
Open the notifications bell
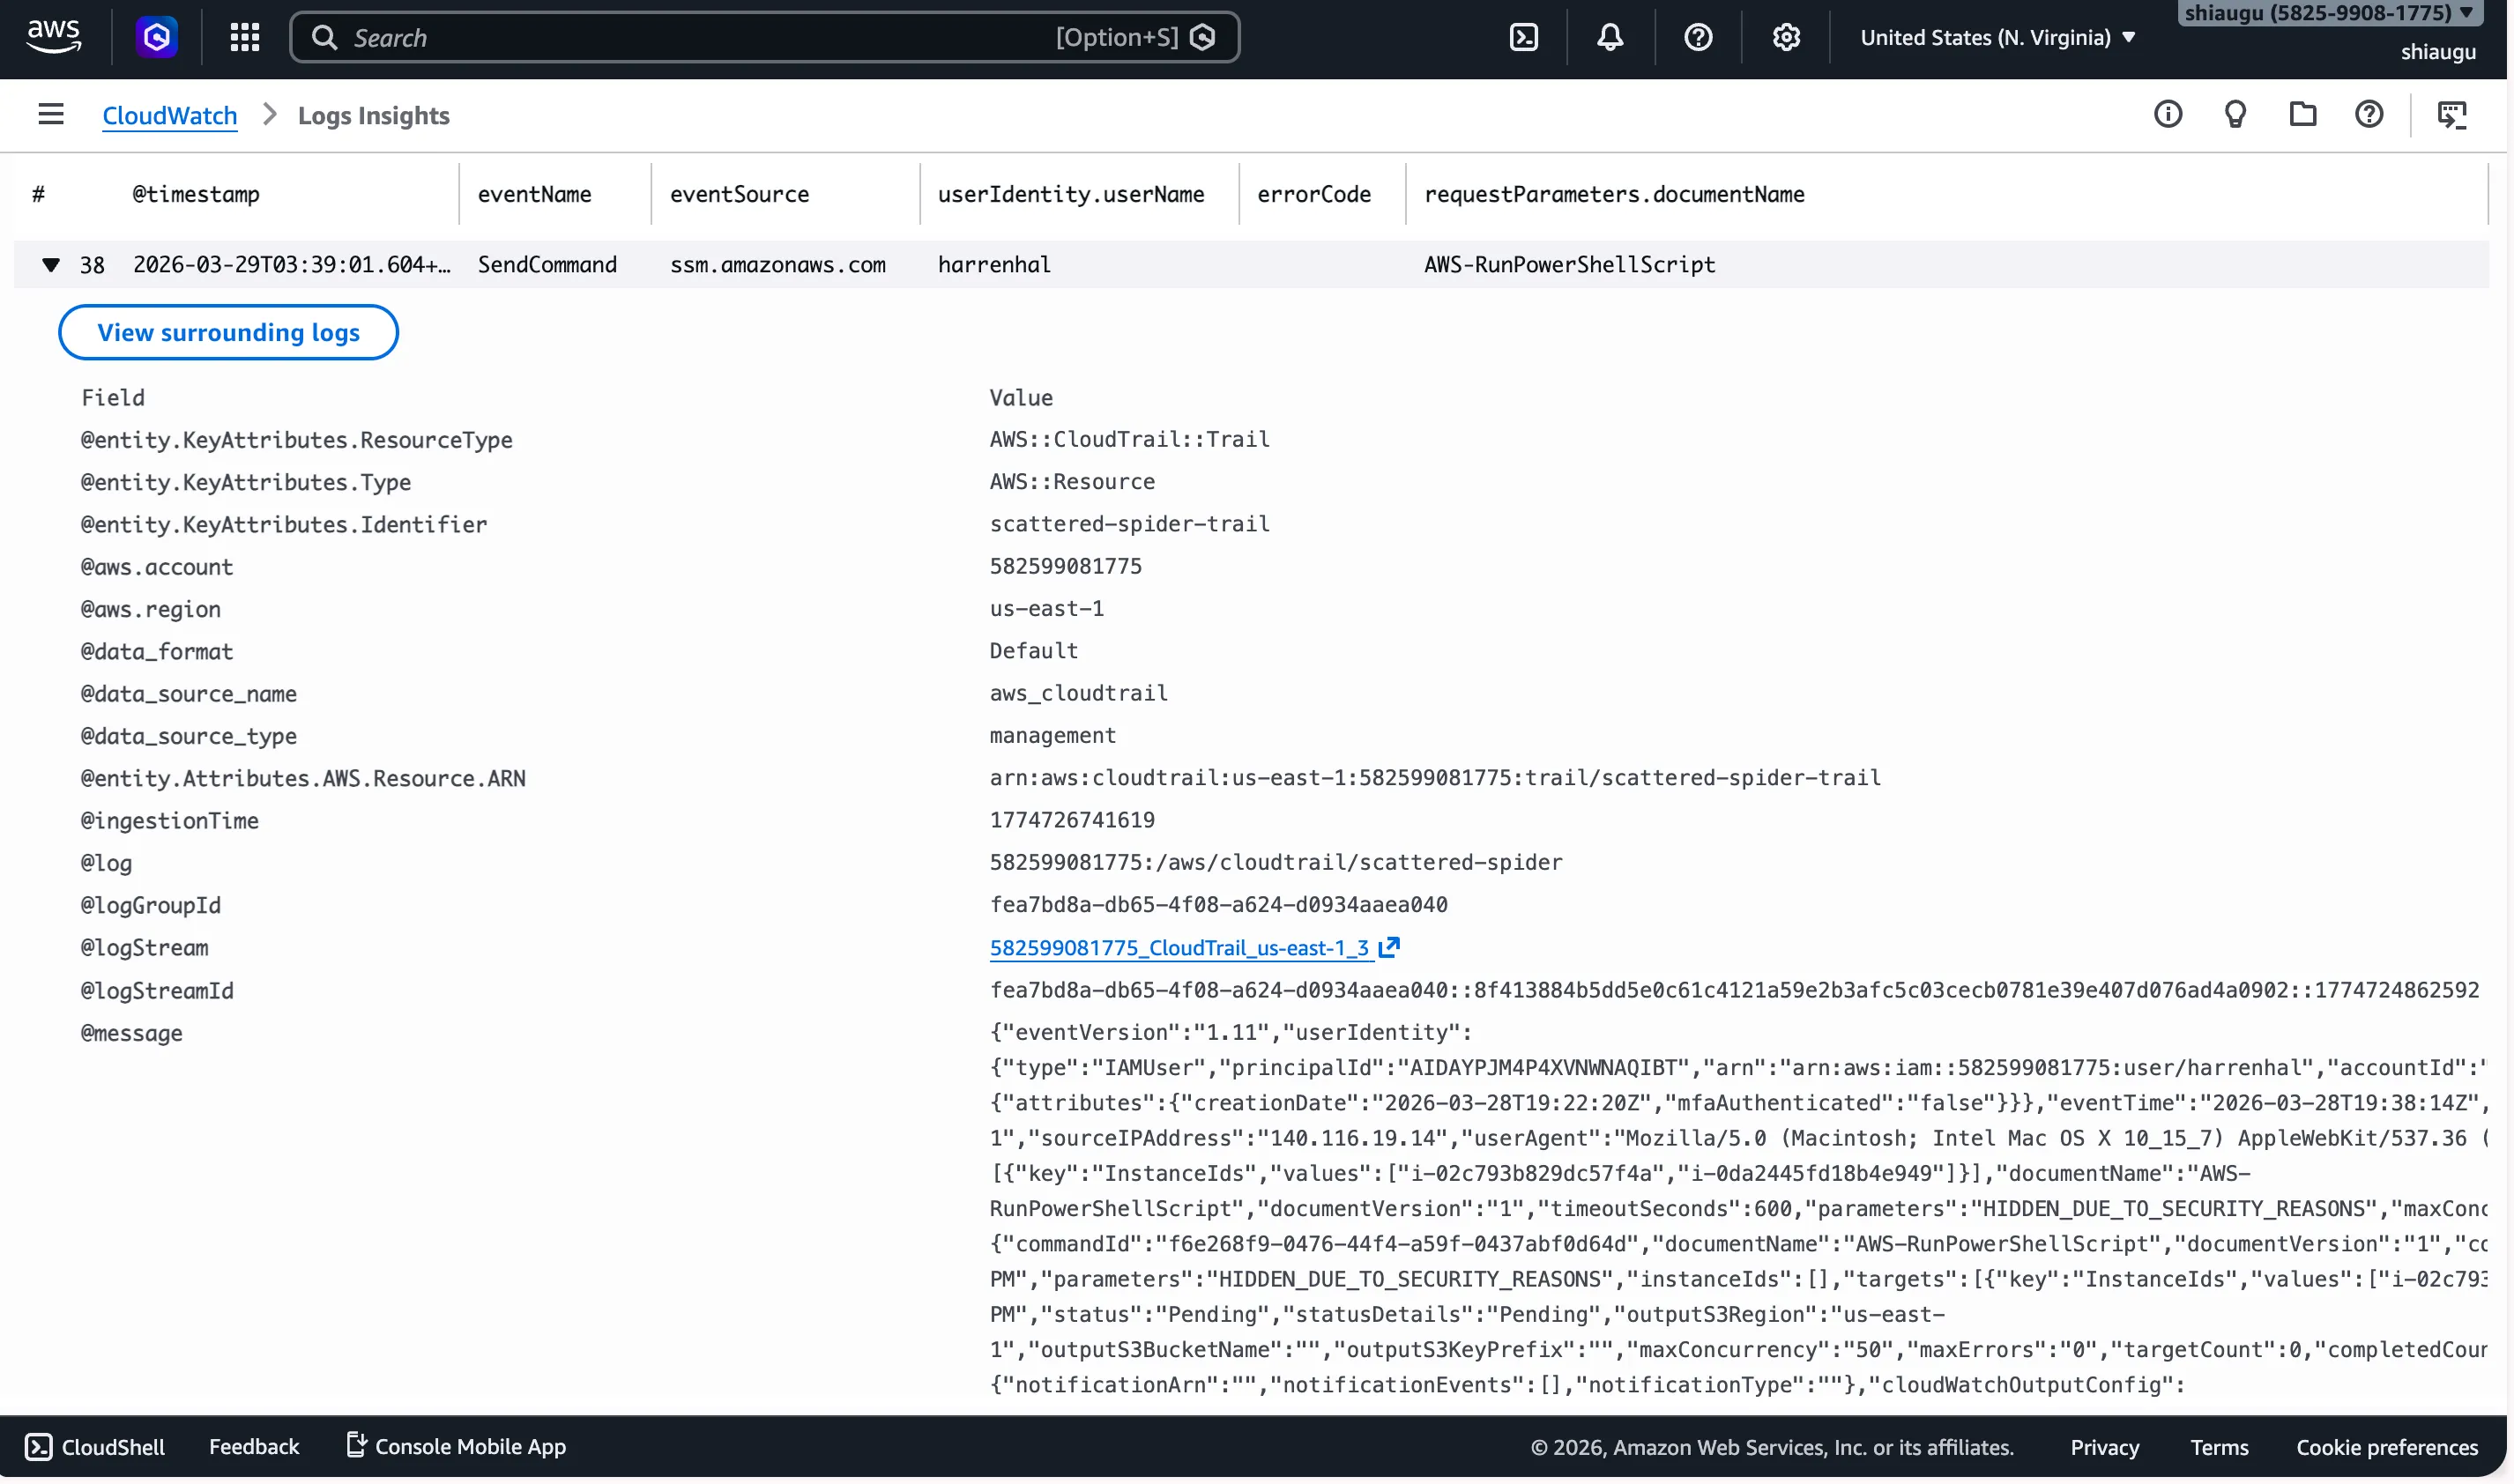coord(1611,37)
